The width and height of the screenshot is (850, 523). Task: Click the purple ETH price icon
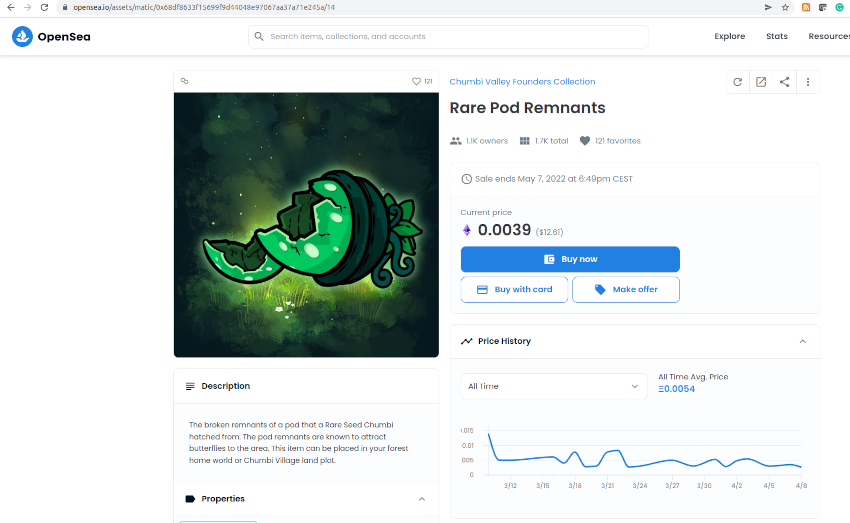[466, 230]
